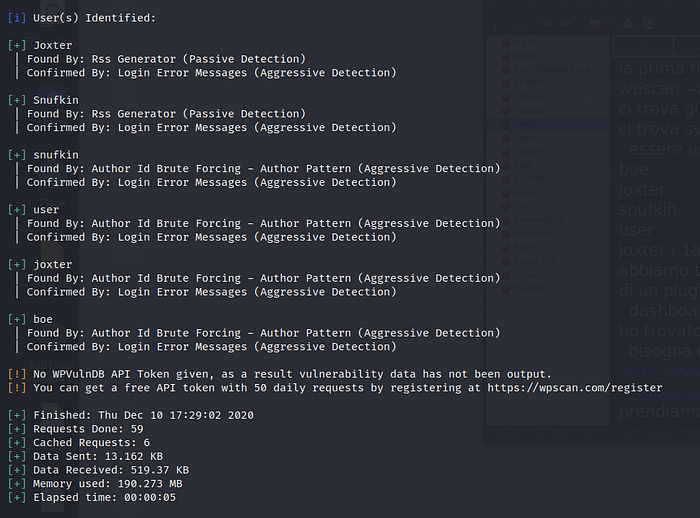The image size is (700, 518).
Task: Select the GameZone note
Action: click(x=532, y=274)
